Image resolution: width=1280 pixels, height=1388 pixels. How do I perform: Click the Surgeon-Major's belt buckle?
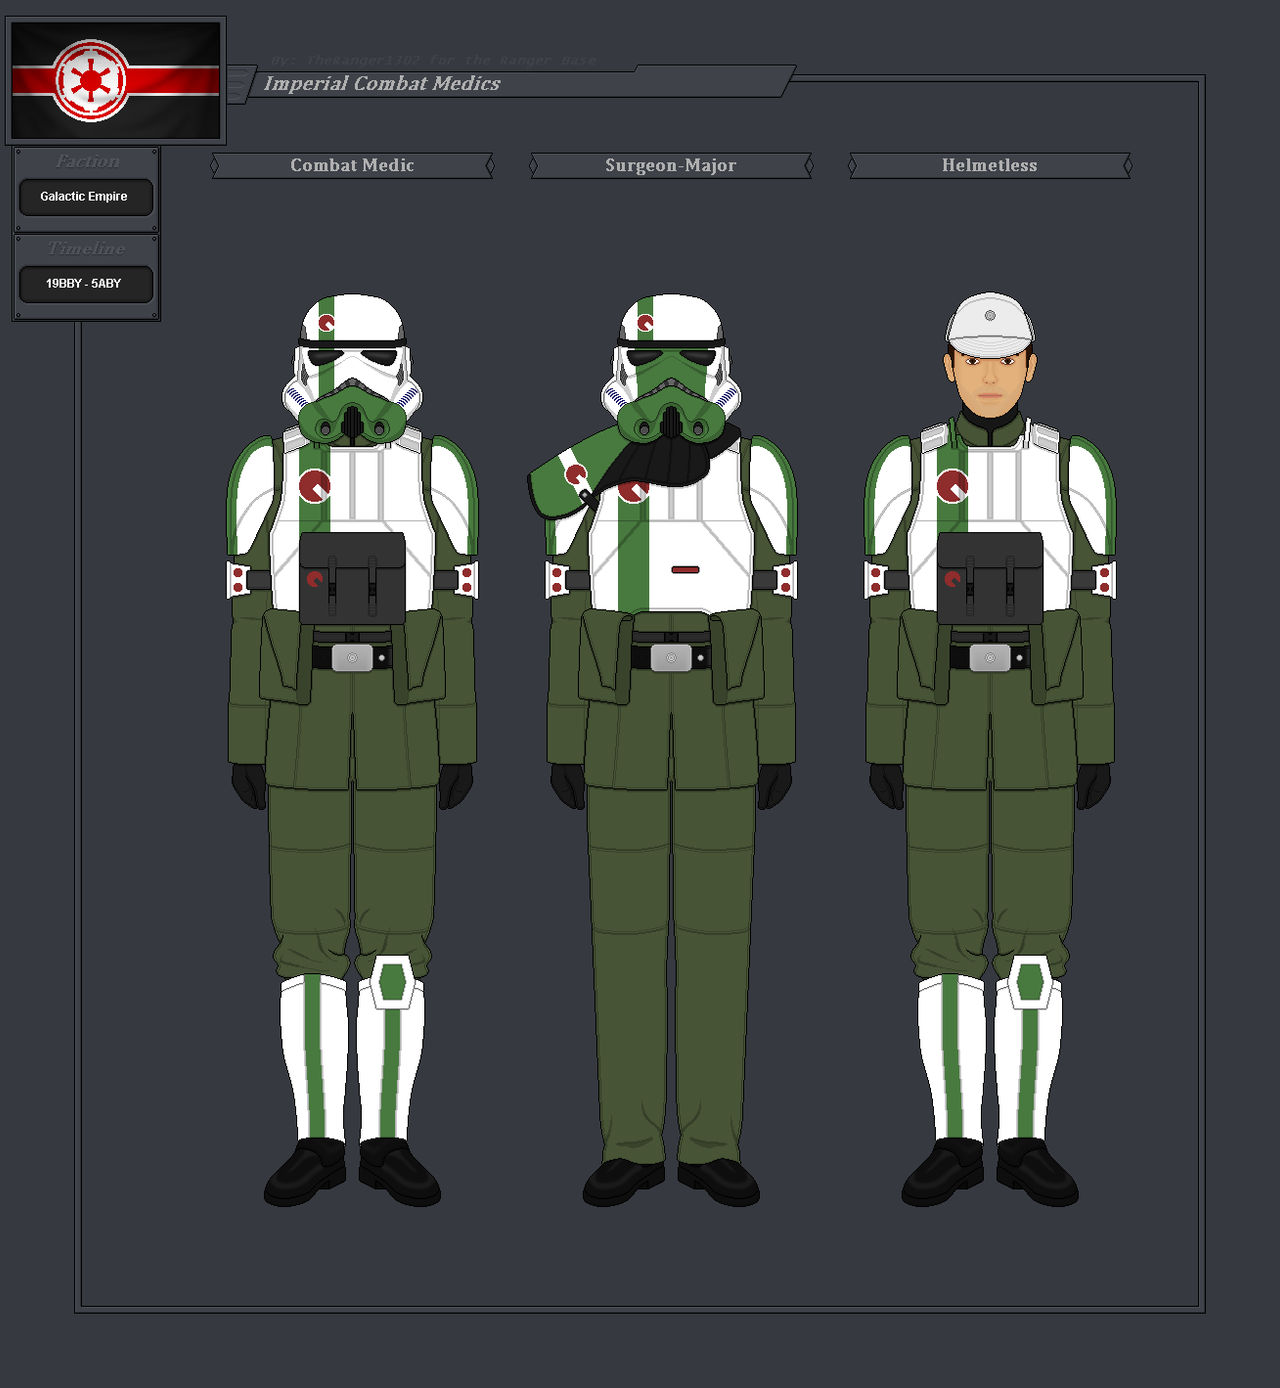[671, 658]
